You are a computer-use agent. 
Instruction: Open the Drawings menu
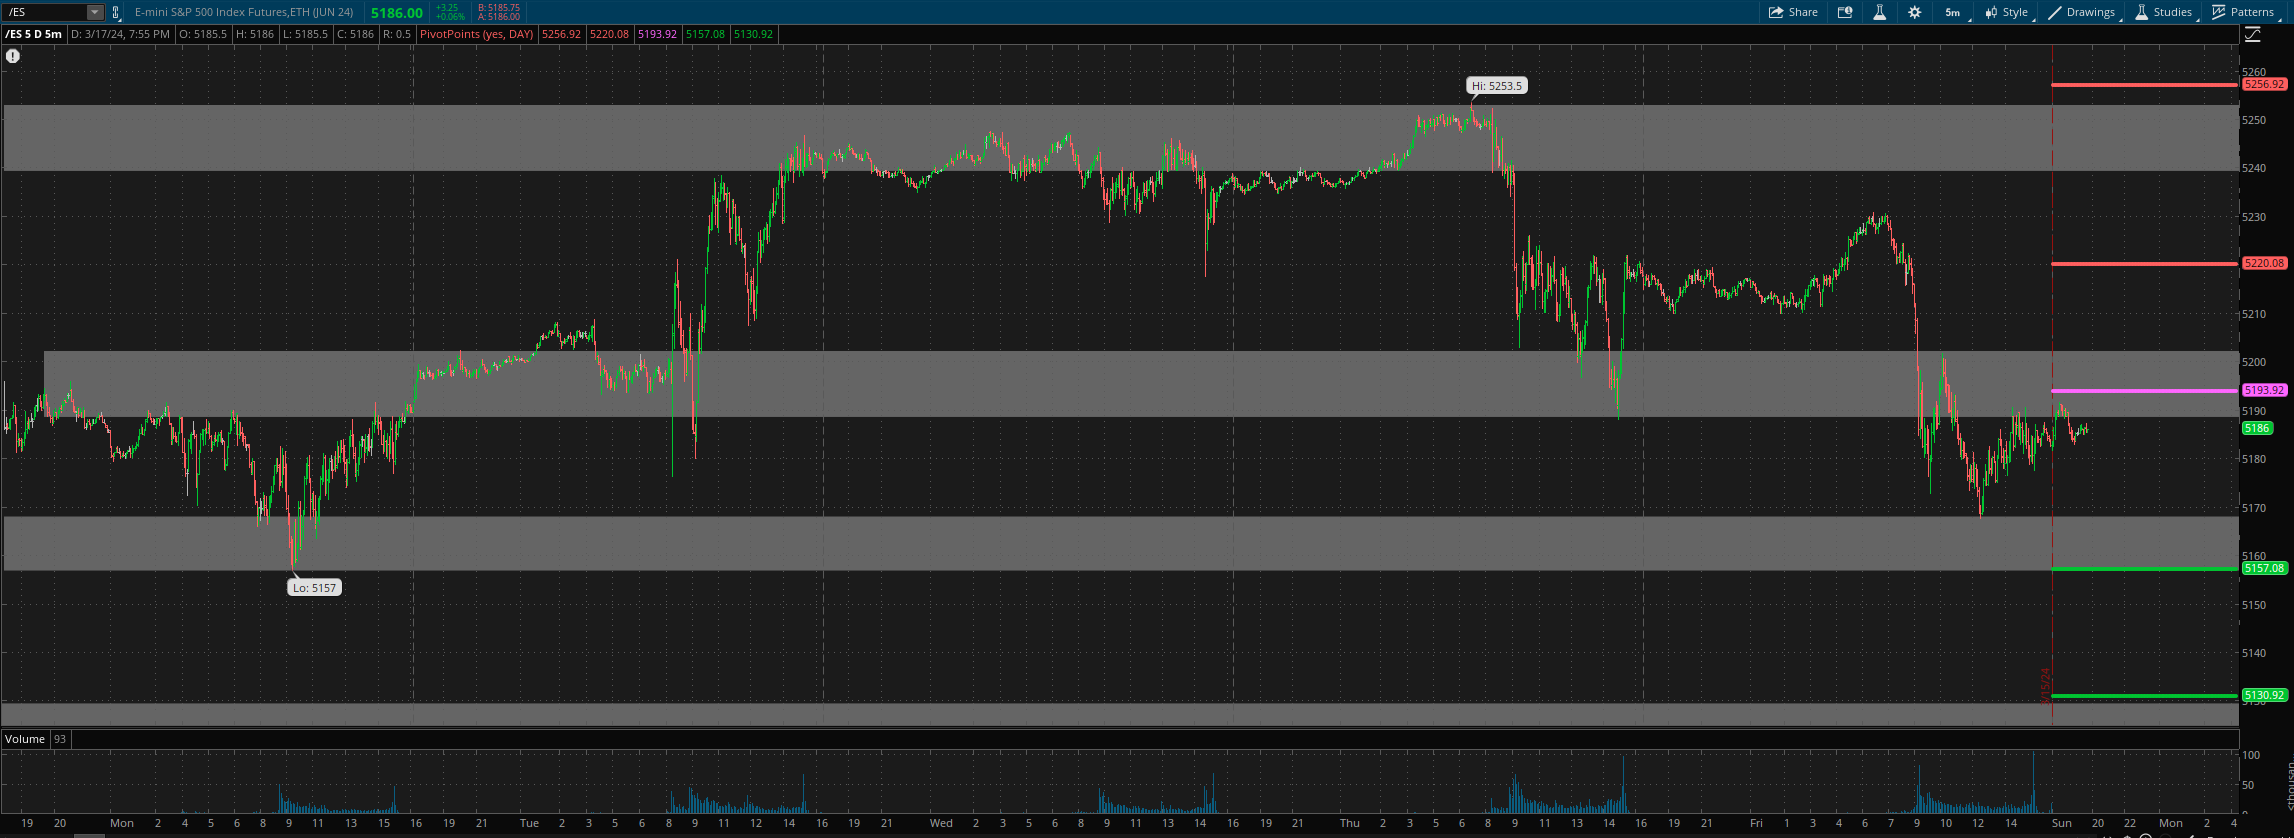2081,12
